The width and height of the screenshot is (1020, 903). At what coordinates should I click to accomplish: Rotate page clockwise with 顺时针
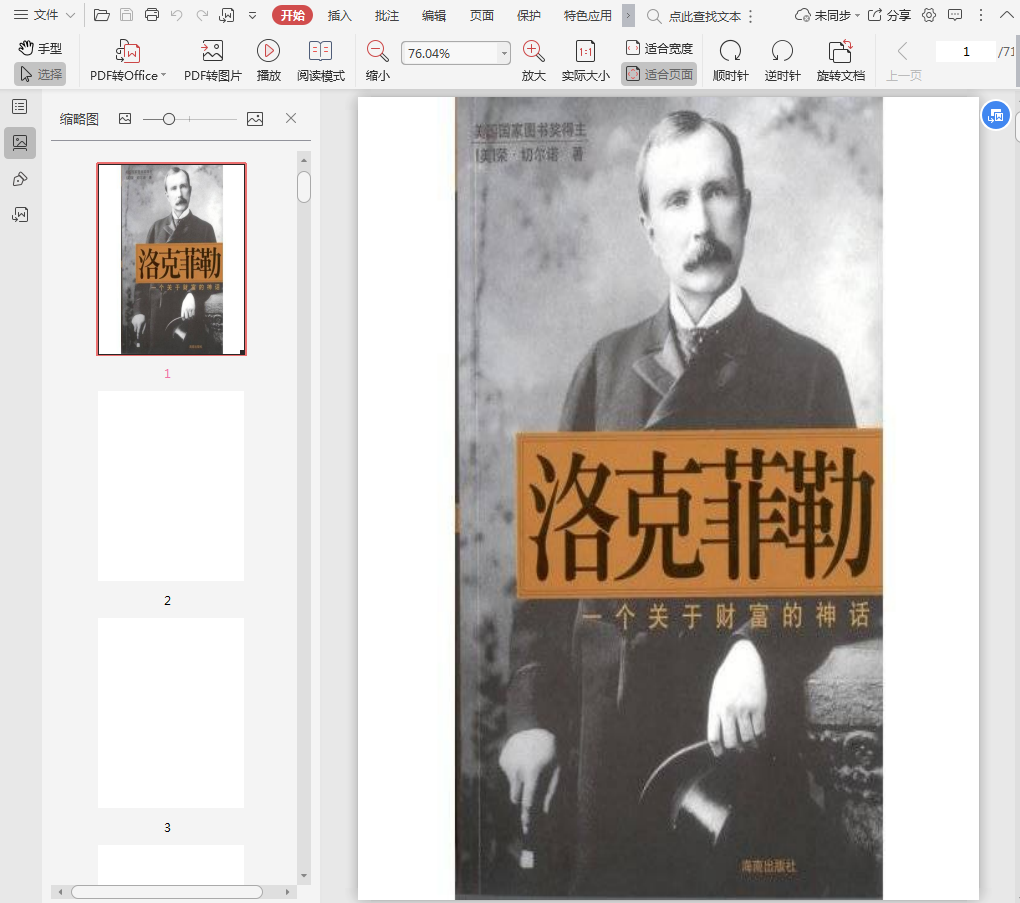coord(730,52)
